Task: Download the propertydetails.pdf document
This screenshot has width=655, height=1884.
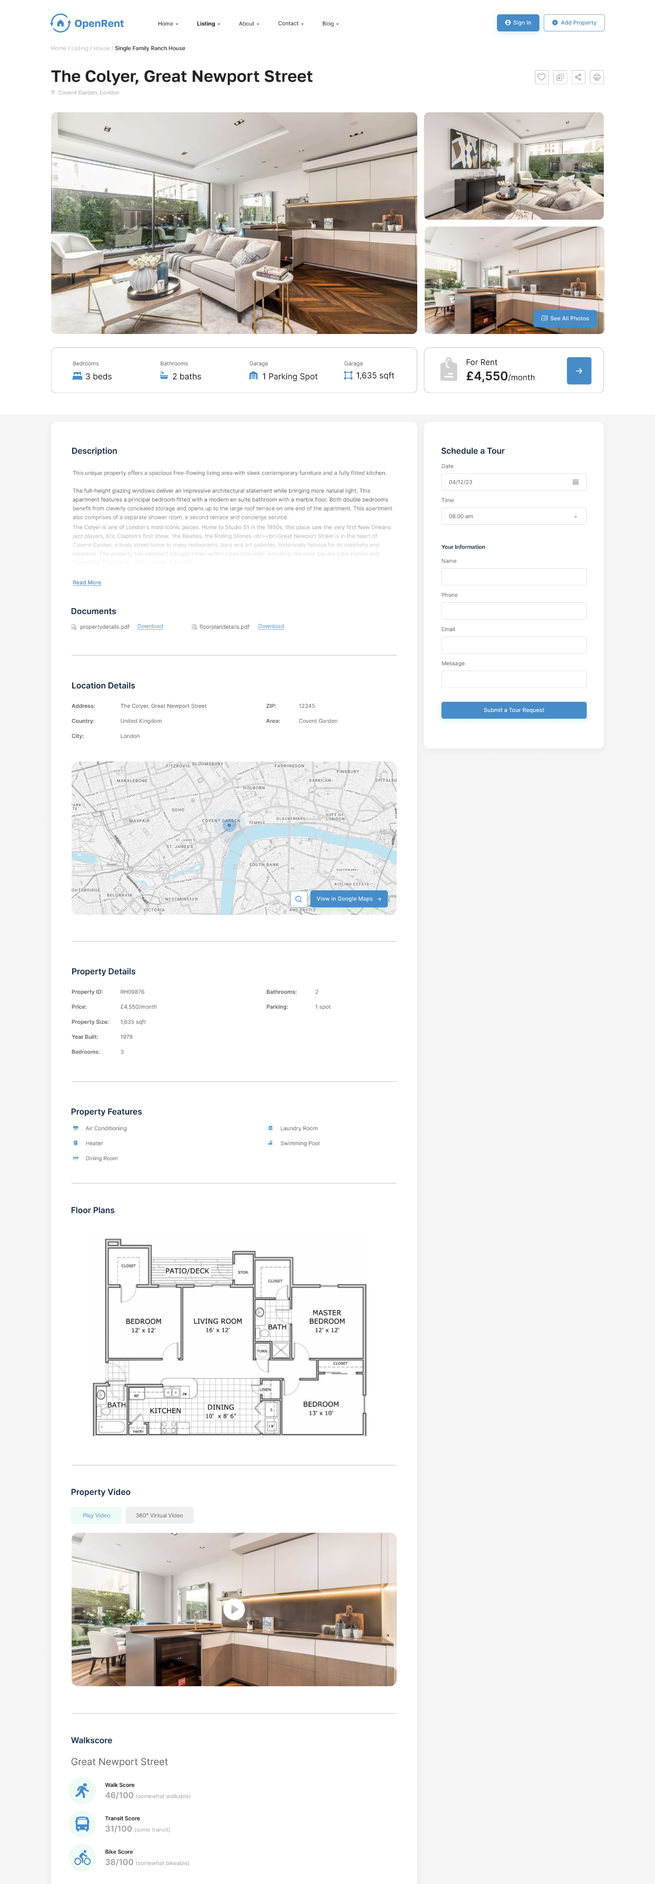Action: pyautogui.click(x=150, y=627)
